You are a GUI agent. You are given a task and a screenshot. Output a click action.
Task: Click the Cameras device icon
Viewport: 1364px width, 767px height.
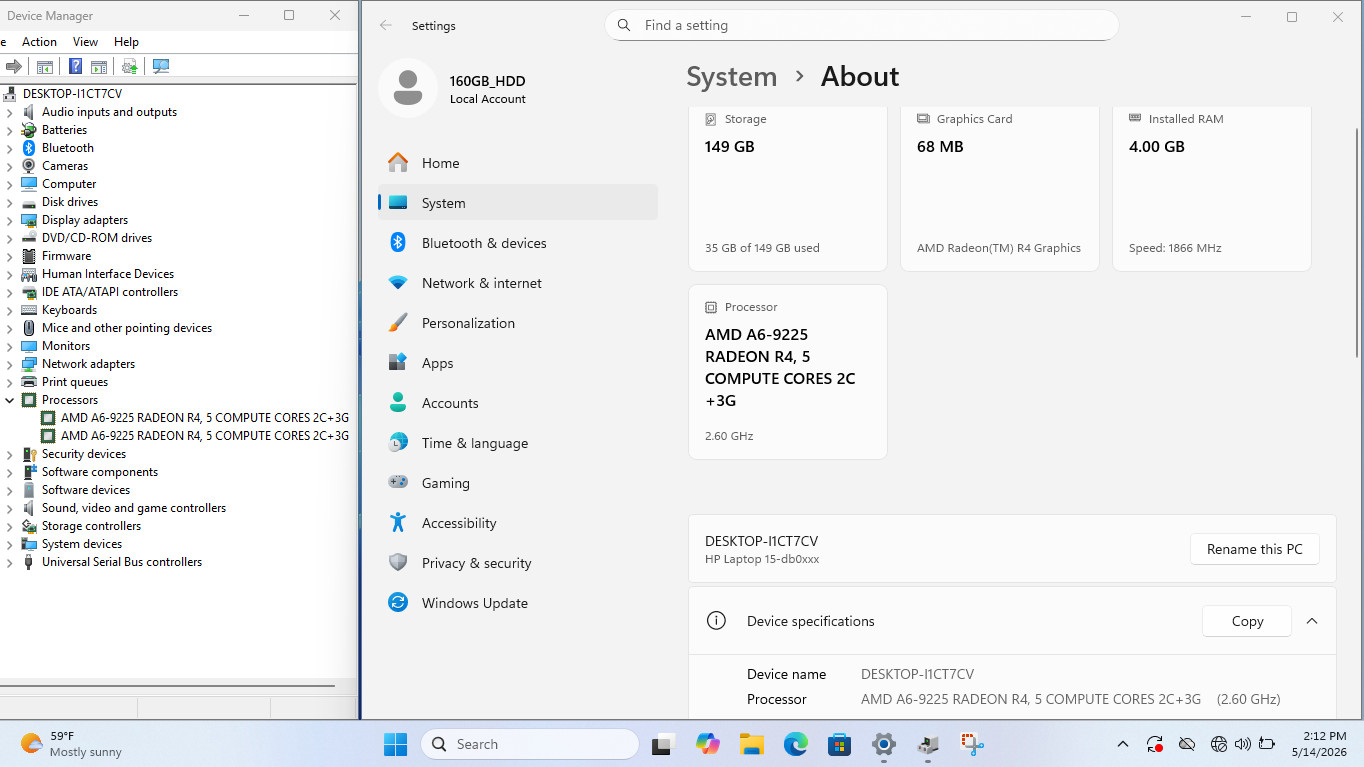[29, 166]
